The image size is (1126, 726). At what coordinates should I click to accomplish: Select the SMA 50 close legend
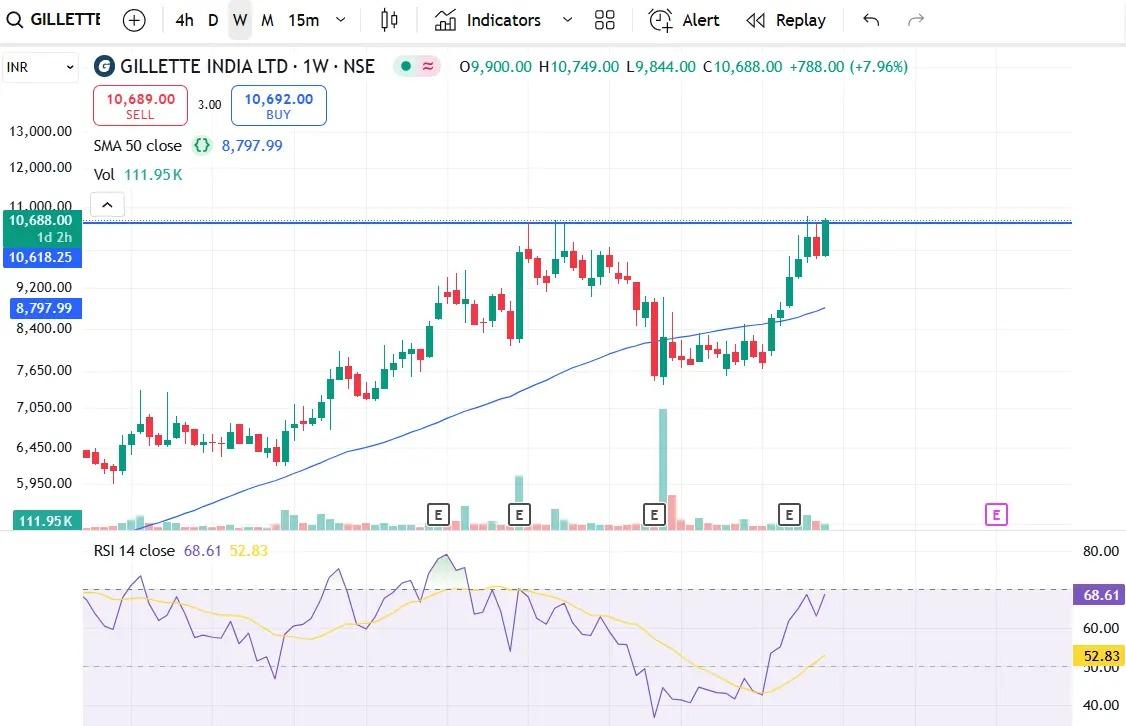tap(137, 146)
